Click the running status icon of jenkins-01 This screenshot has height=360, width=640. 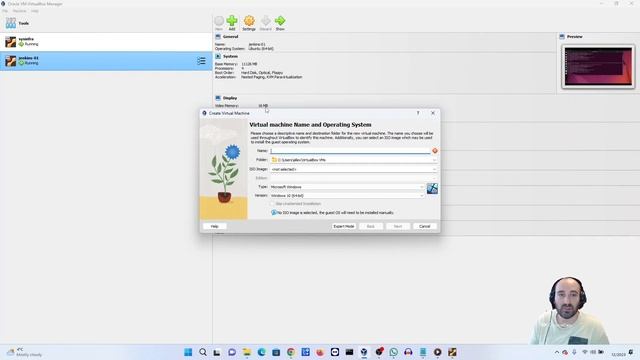pos(21,63)
